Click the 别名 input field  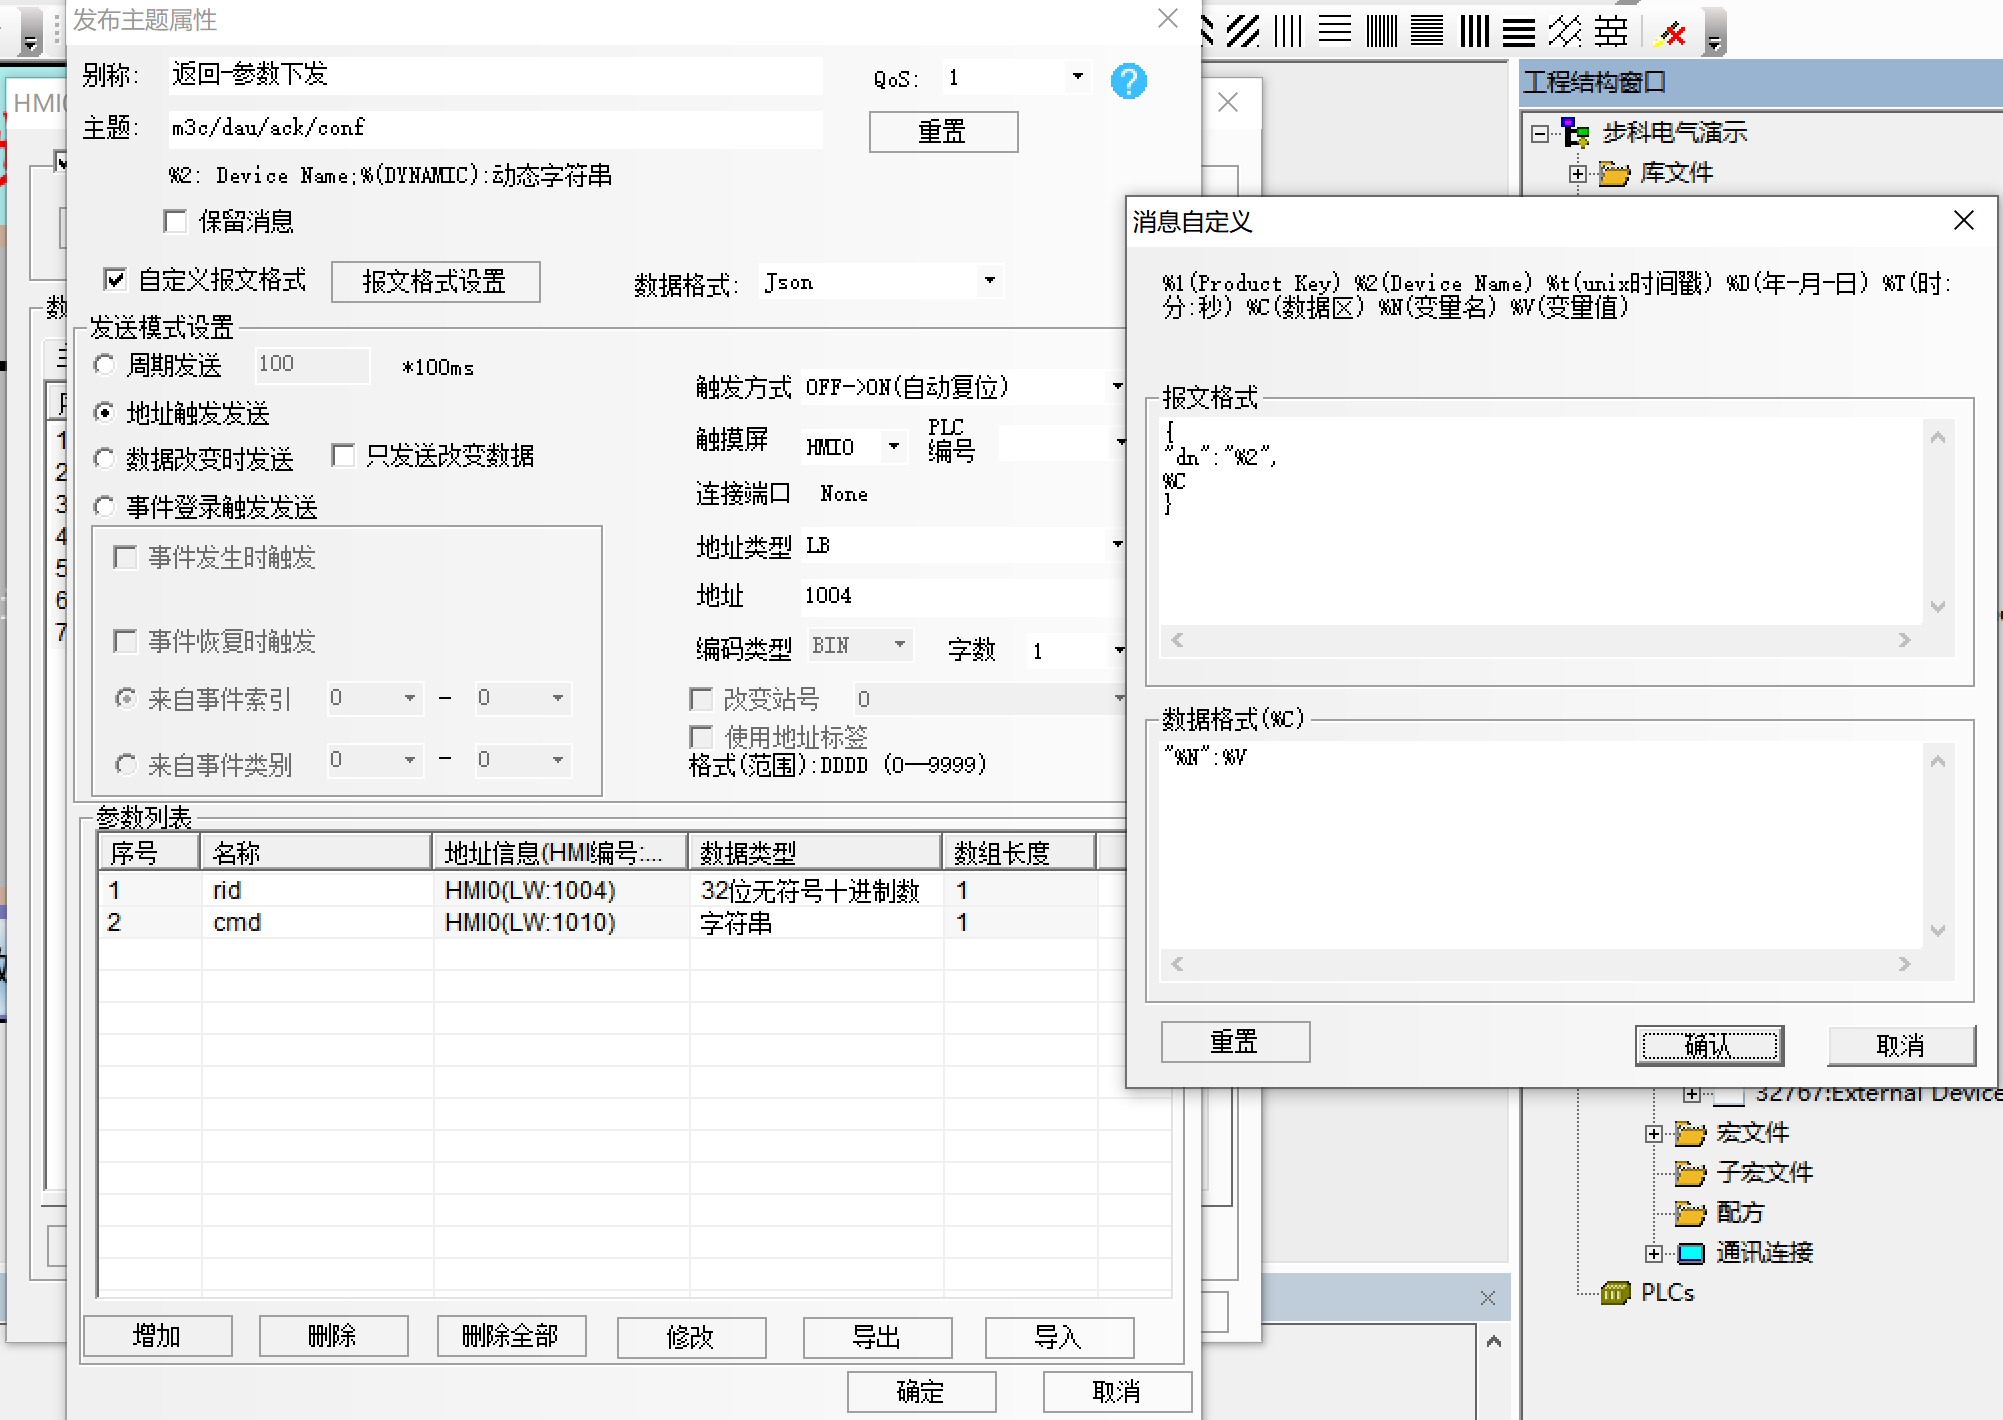tap(496, 75)
